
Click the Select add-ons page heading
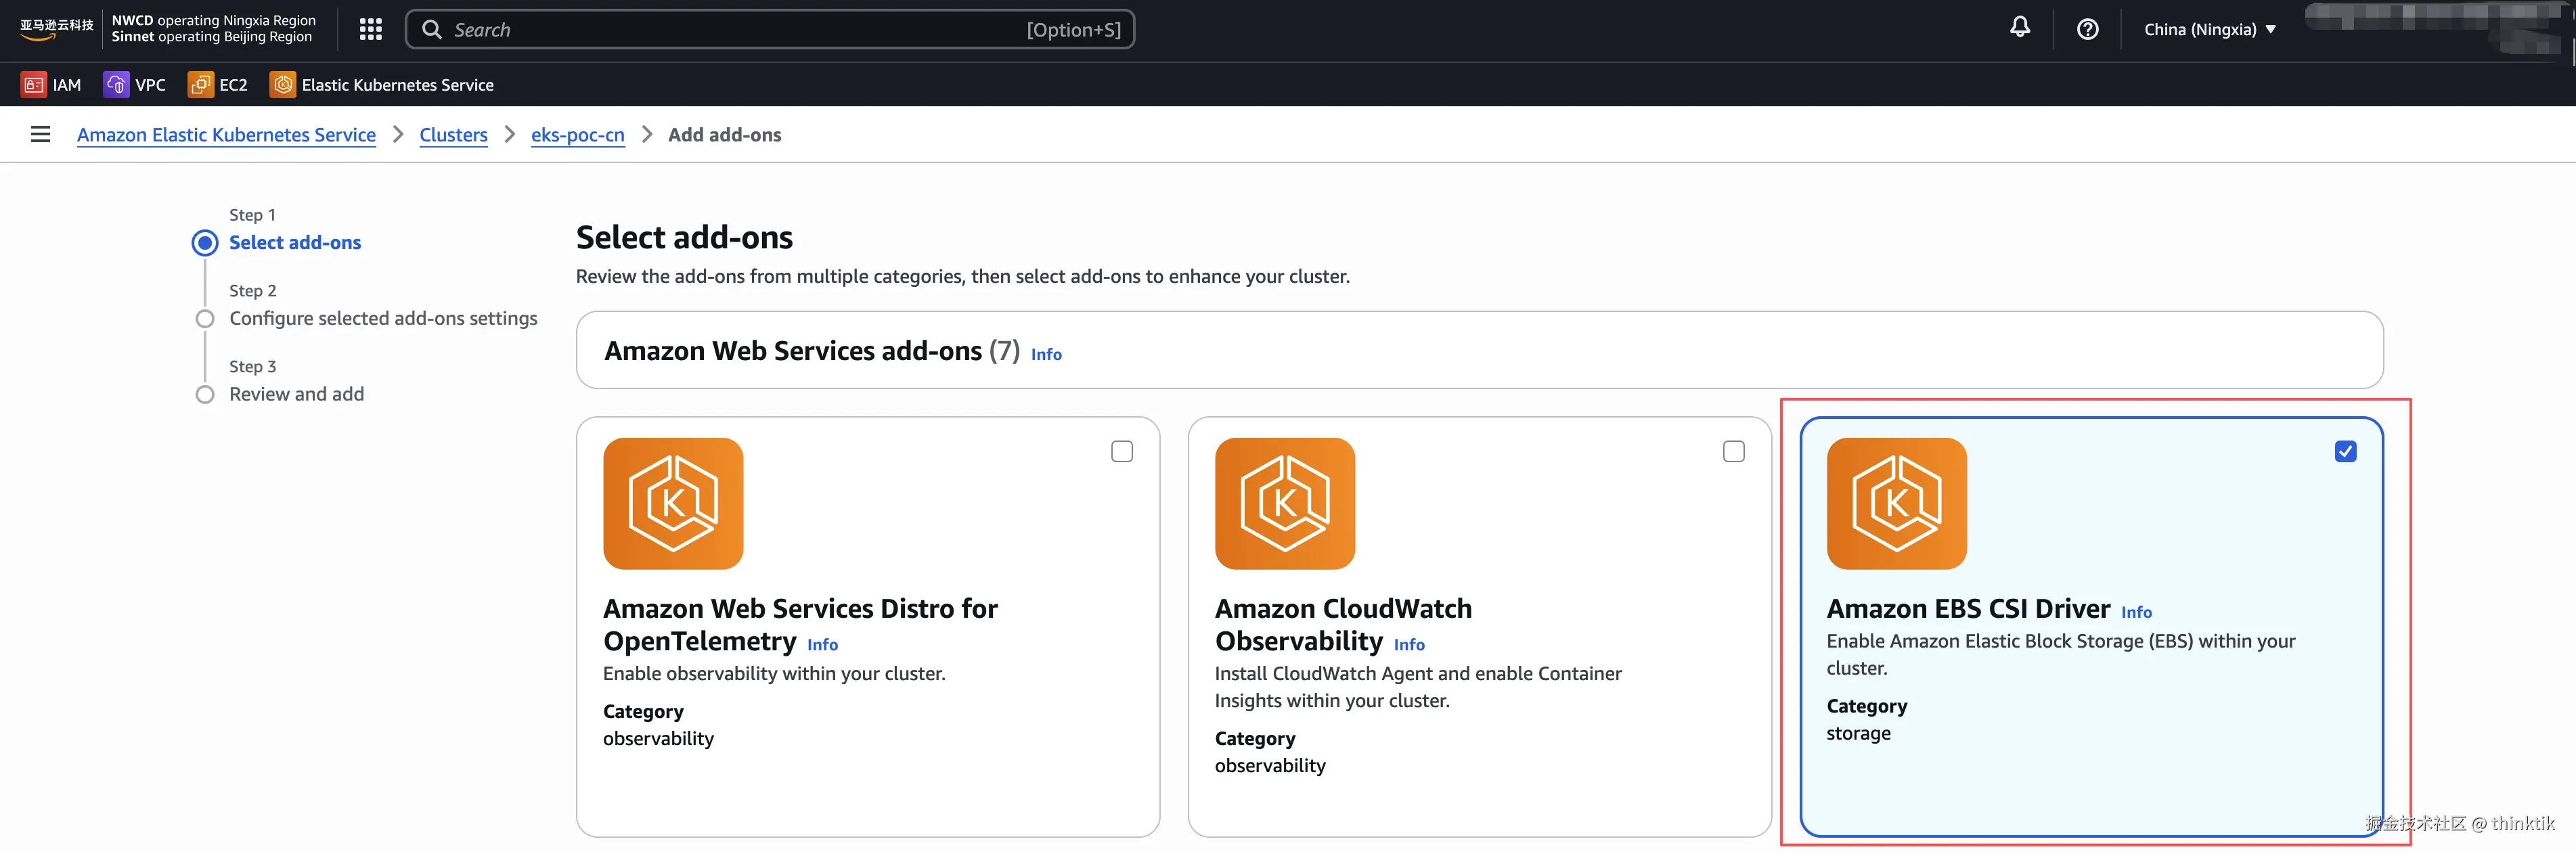[x=684, y=238]
